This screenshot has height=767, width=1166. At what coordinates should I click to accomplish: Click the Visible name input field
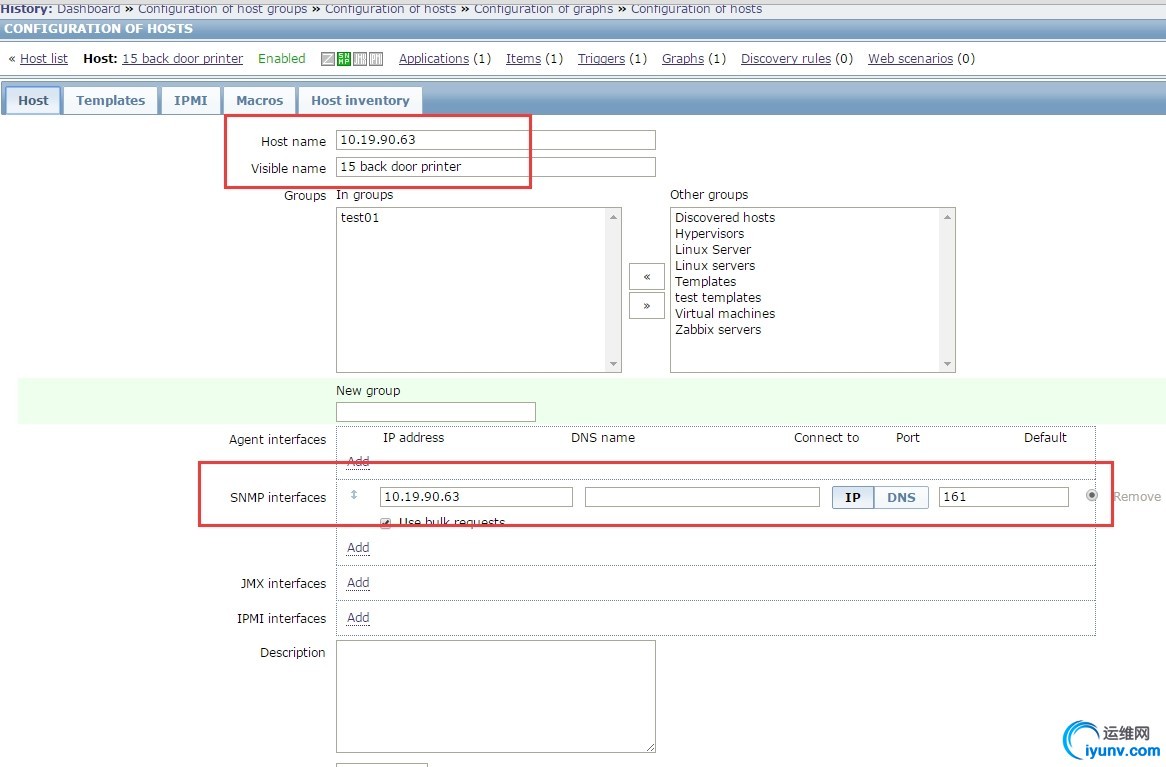pos(496,167)
